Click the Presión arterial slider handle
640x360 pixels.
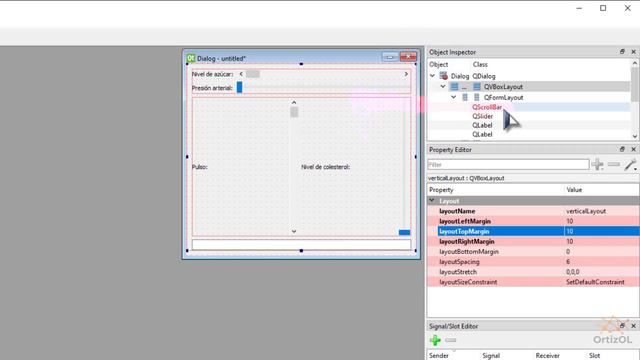[240, 87]
